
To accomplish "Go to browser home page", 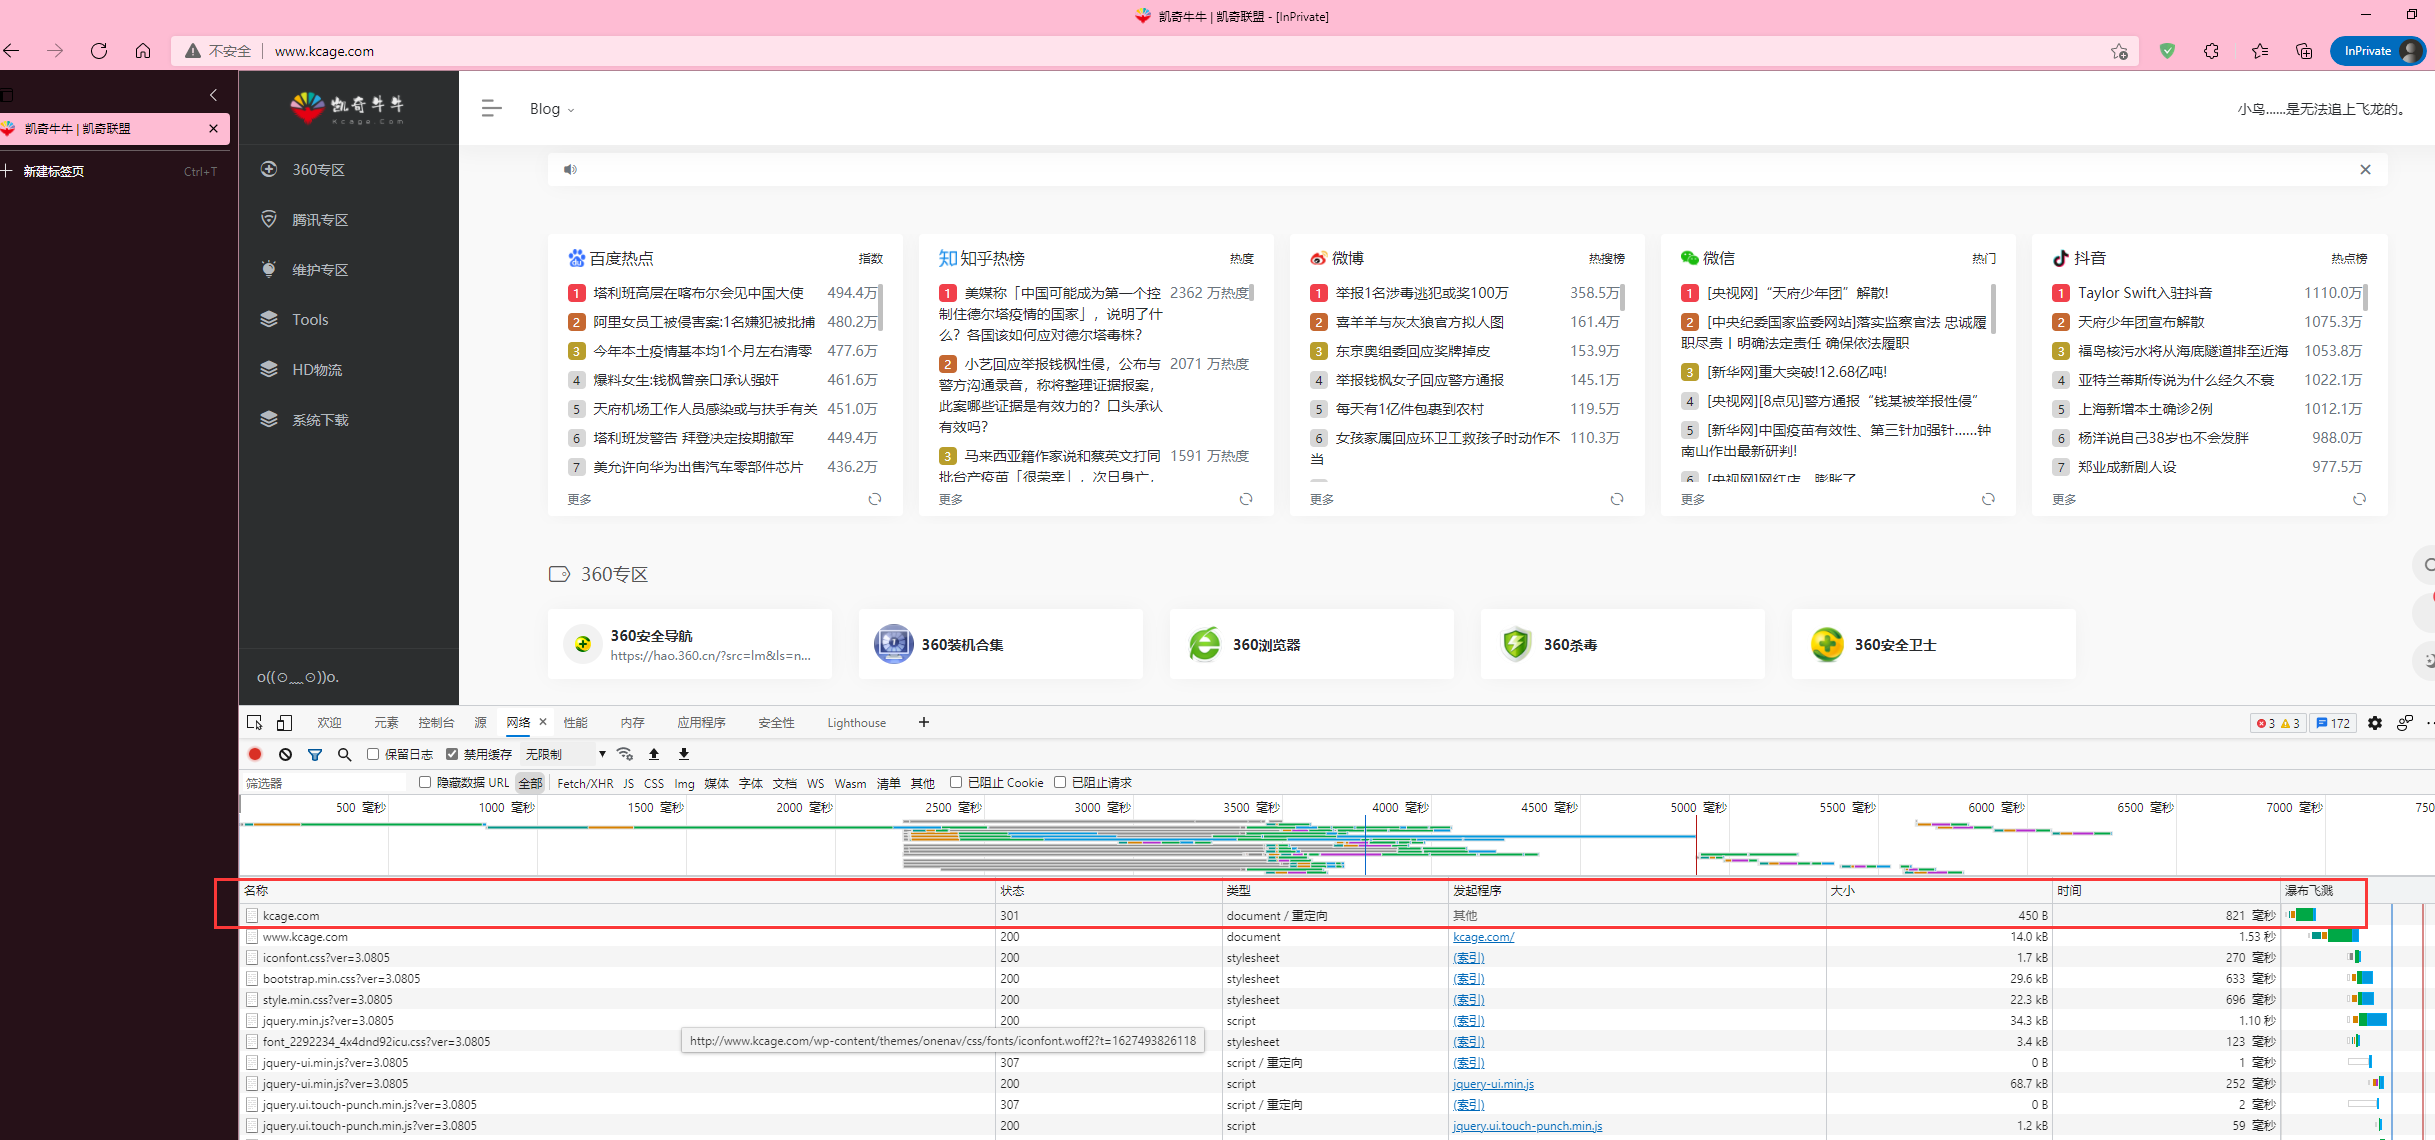I will pos(143,51).
